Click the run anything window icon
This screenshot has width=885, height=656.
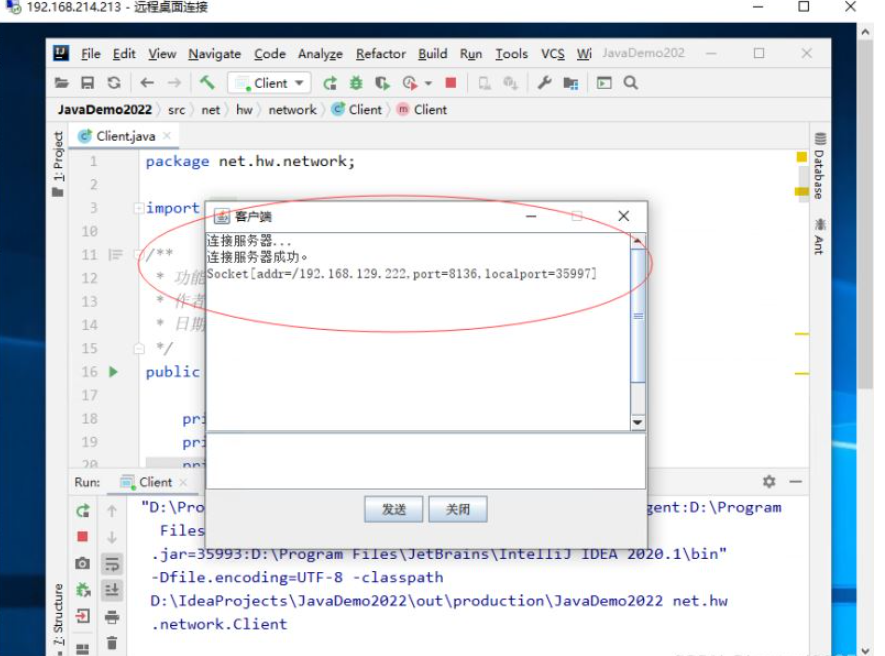[x=604, y=83]
